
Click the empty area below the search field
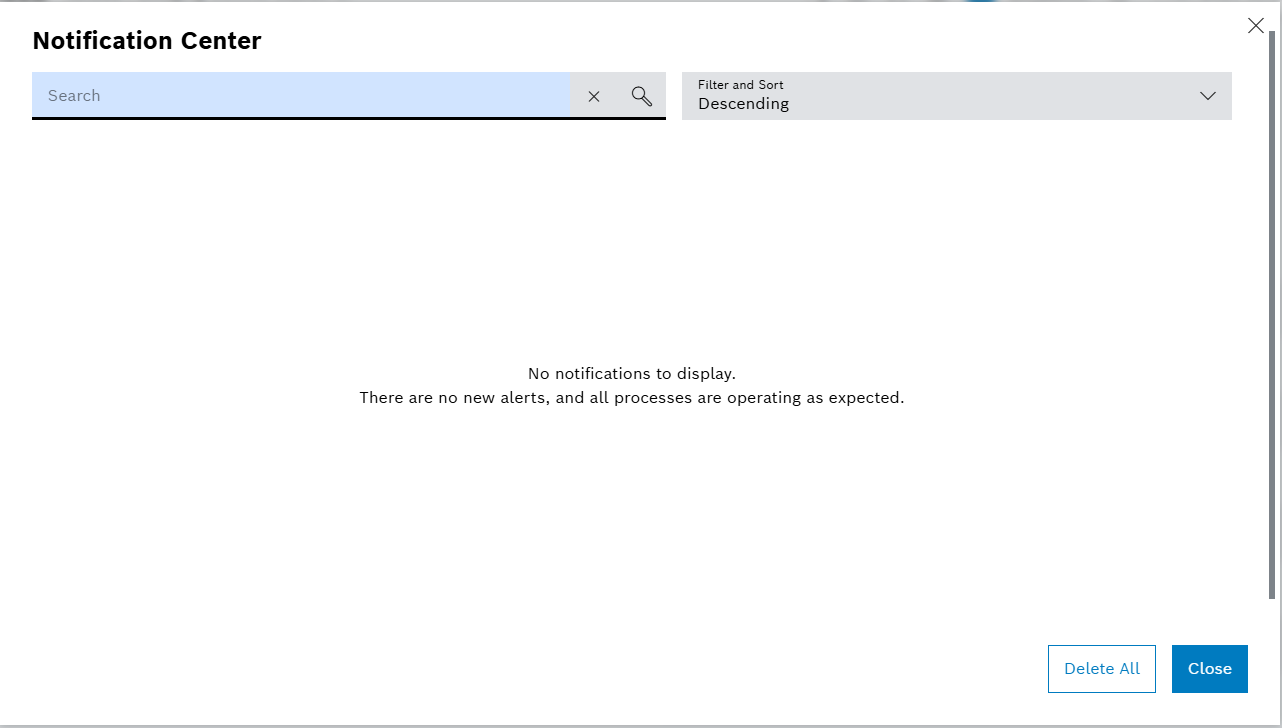click(300, 220)
